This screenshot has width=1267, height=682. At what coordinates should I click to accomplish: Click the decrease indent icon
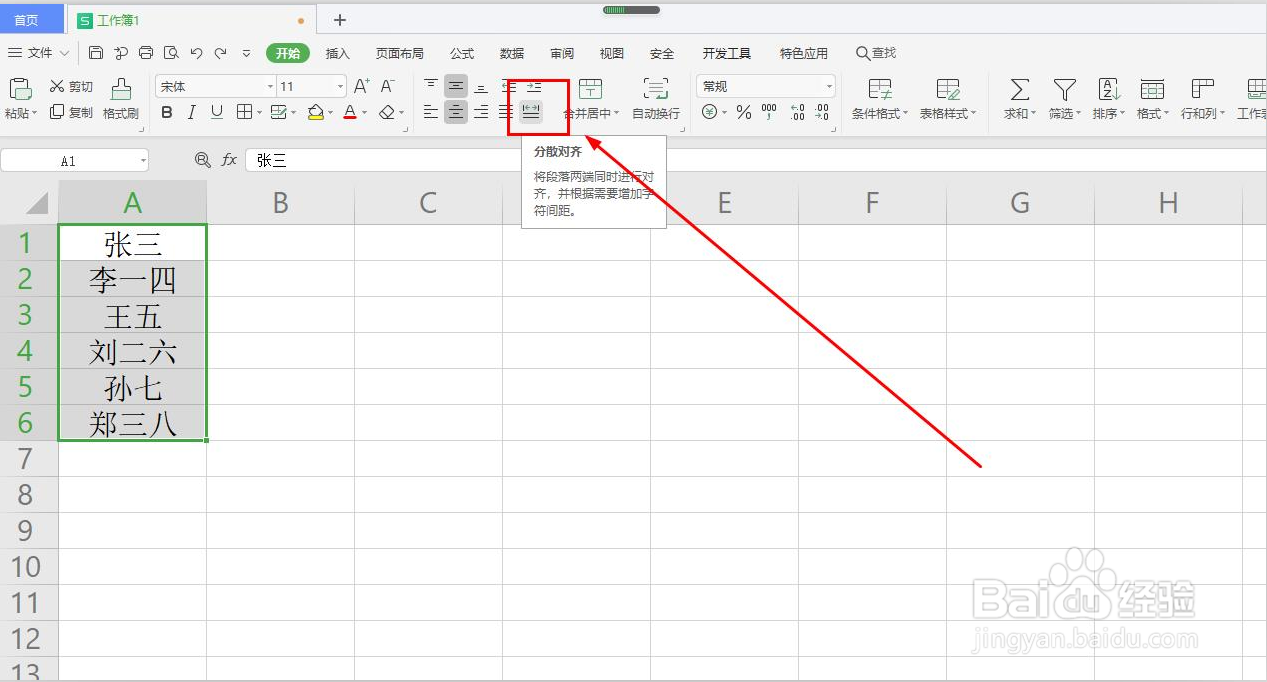(x=509, y=87)
